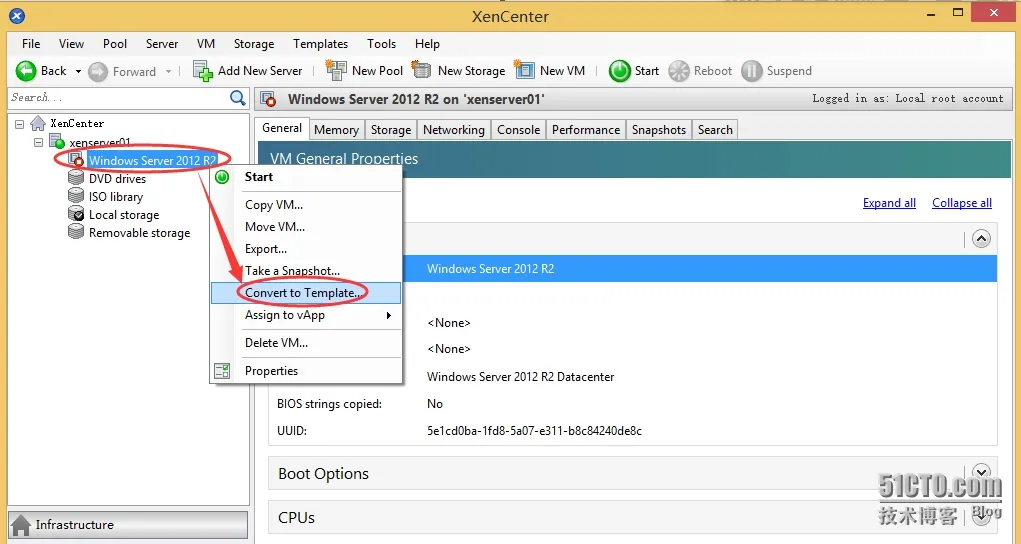The width and height of the screenshot is (1021, 544).
Task: Select Removable storage tree entry
Action: click(x=139, y=233)
